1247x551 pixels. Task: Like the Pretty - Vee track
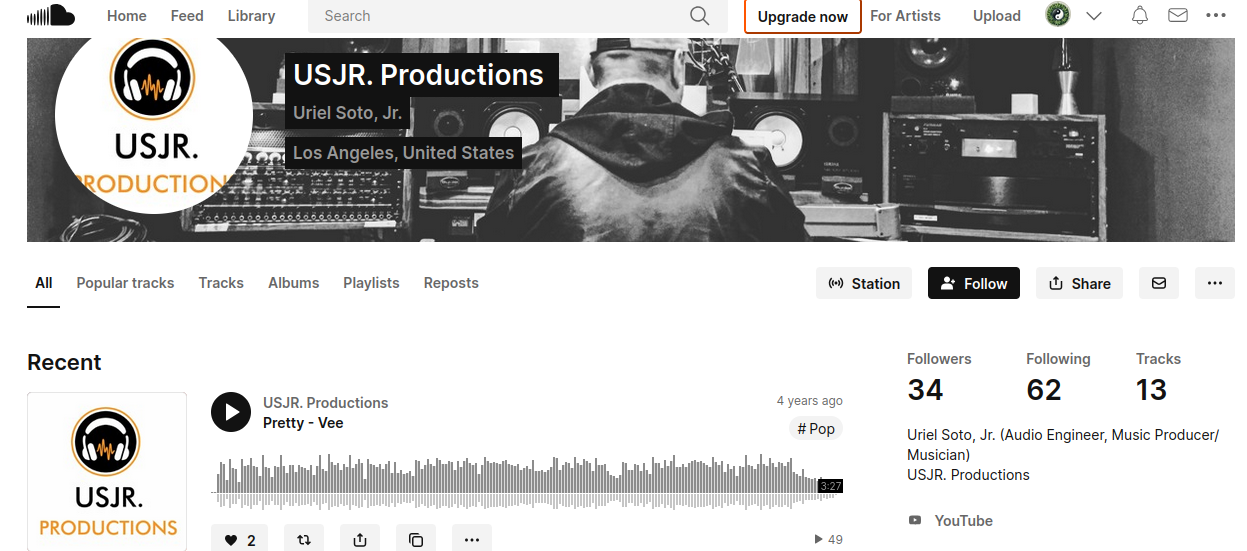[240, 540]
